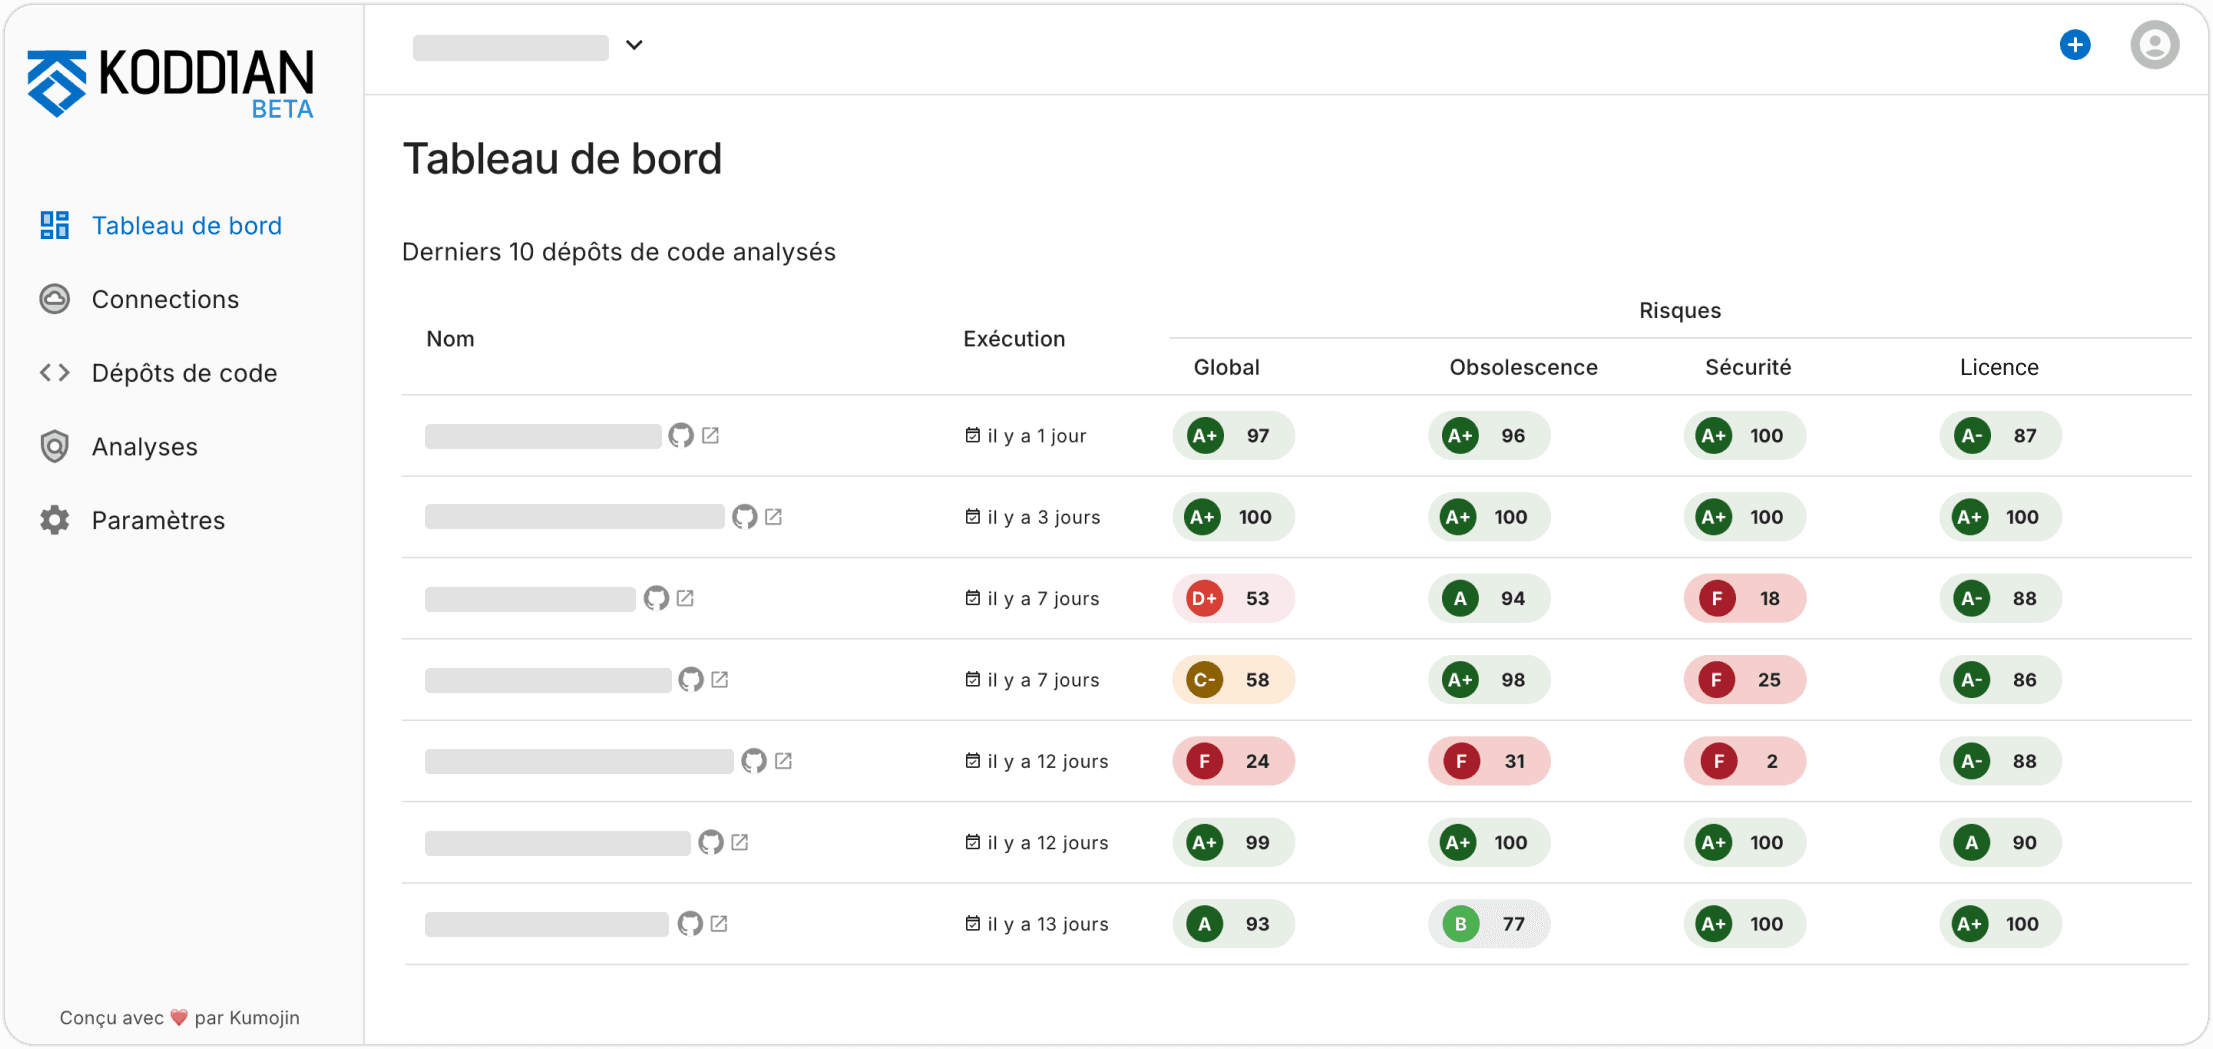Image resolution: width=2213 pixels, height=1049 pixels.
Task: Click the Connections cloud icon
Action: (x=55, y=298)
